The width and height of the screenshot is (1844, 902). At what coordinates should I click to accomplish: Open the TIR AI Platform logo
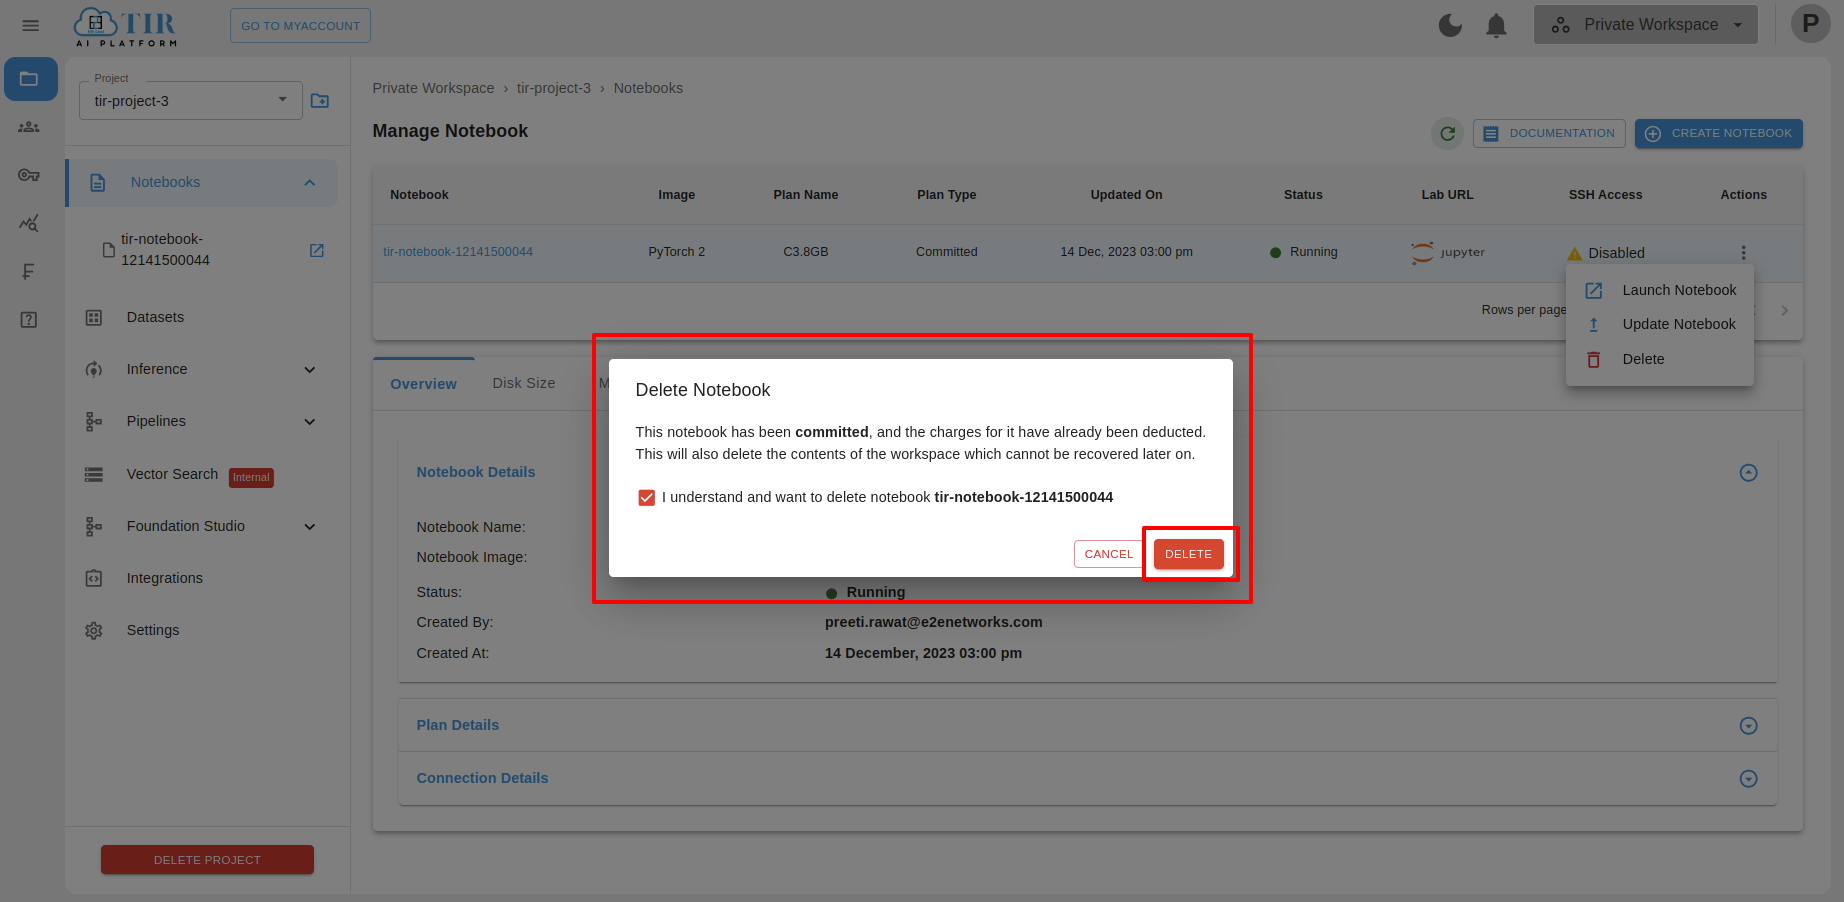tap(126, 27)
